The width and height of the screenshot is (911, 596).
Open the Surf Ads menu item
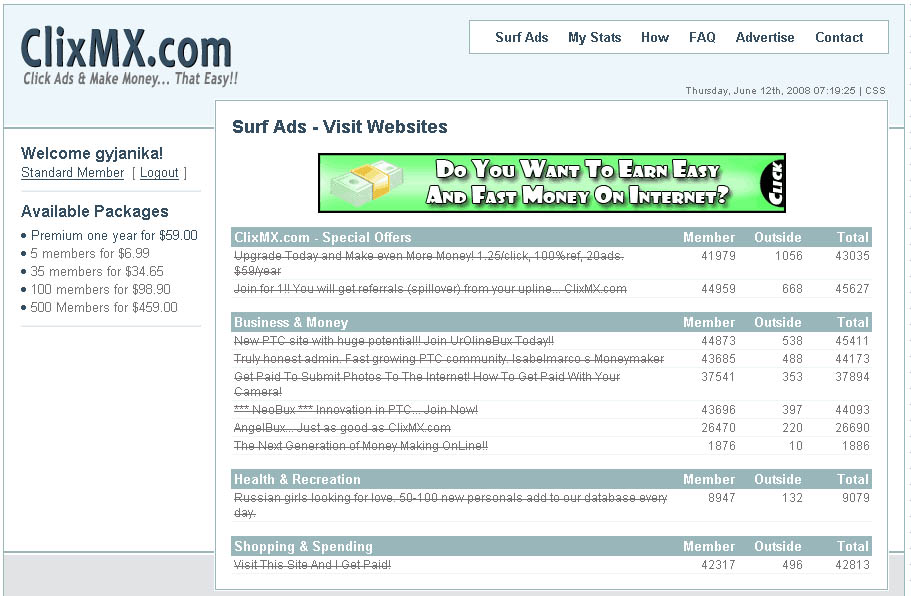521,37
